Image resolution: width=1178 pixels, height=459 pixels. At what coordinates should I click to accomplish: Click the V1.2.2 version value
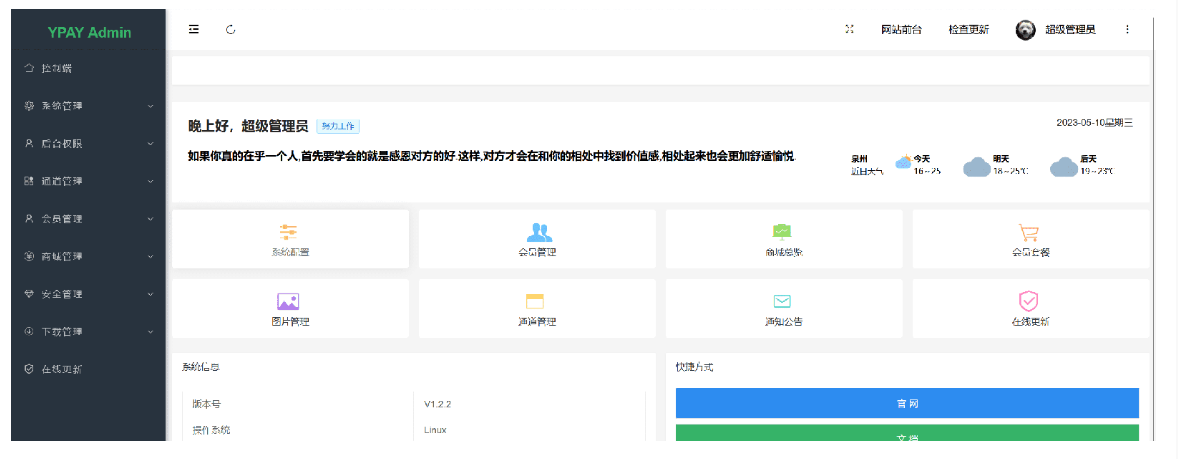[437, 404]
